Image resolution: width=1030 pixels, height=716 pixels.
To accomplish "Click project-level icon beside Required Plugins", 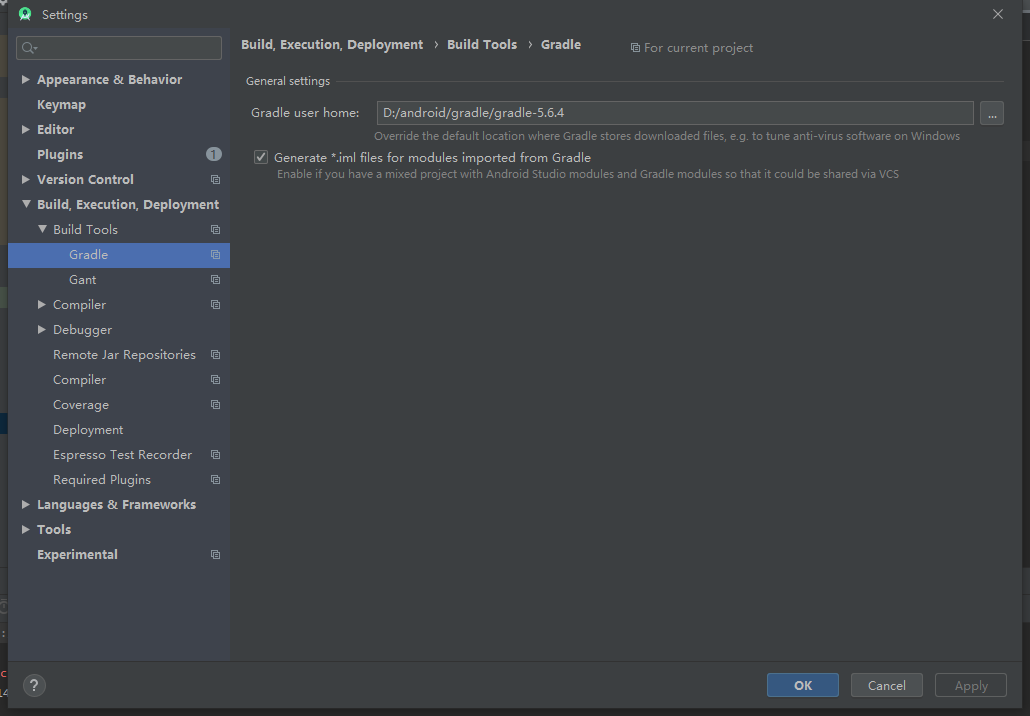I will [x=215, y=480].
